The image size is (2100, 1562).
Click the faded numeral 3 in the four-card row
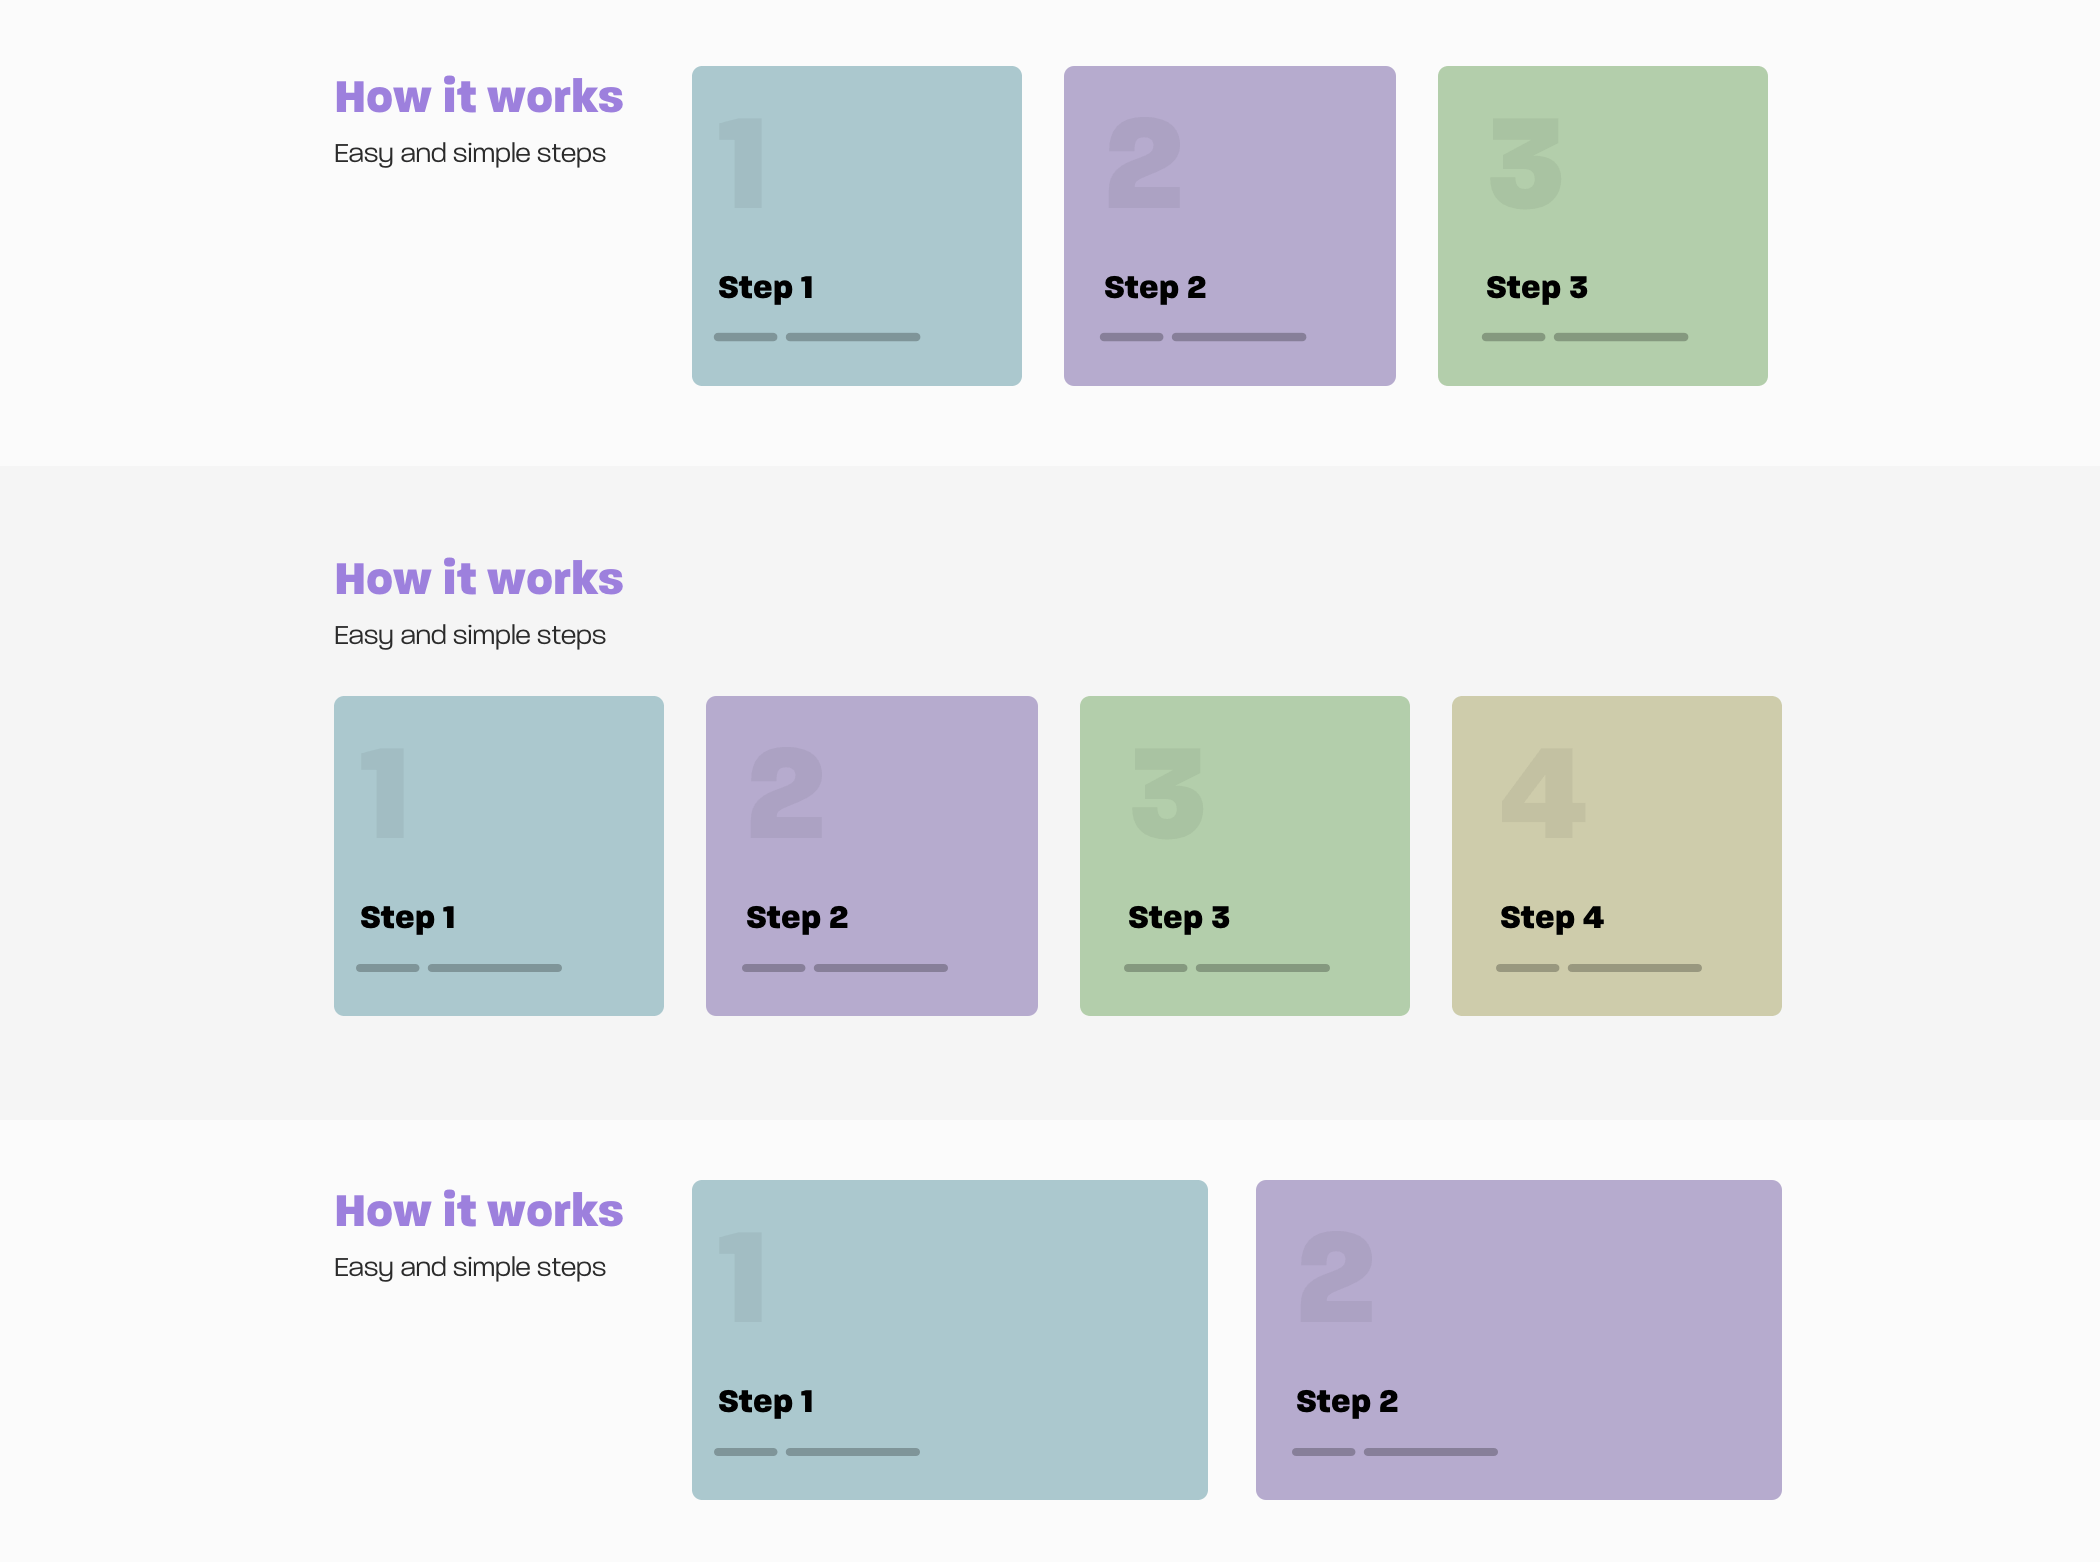pos(1168,793)
